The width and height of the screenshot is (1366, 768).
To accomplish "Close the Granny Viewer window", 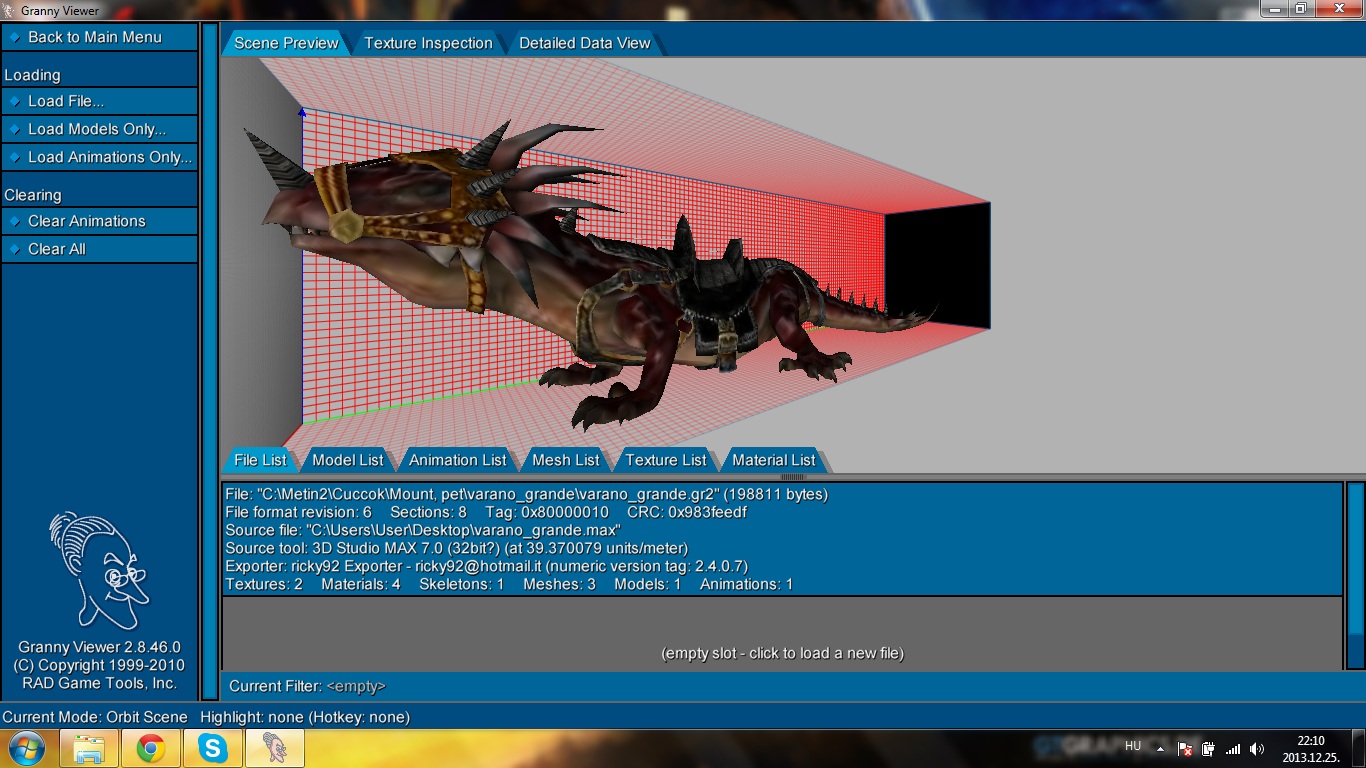I will pos(1337,8).
